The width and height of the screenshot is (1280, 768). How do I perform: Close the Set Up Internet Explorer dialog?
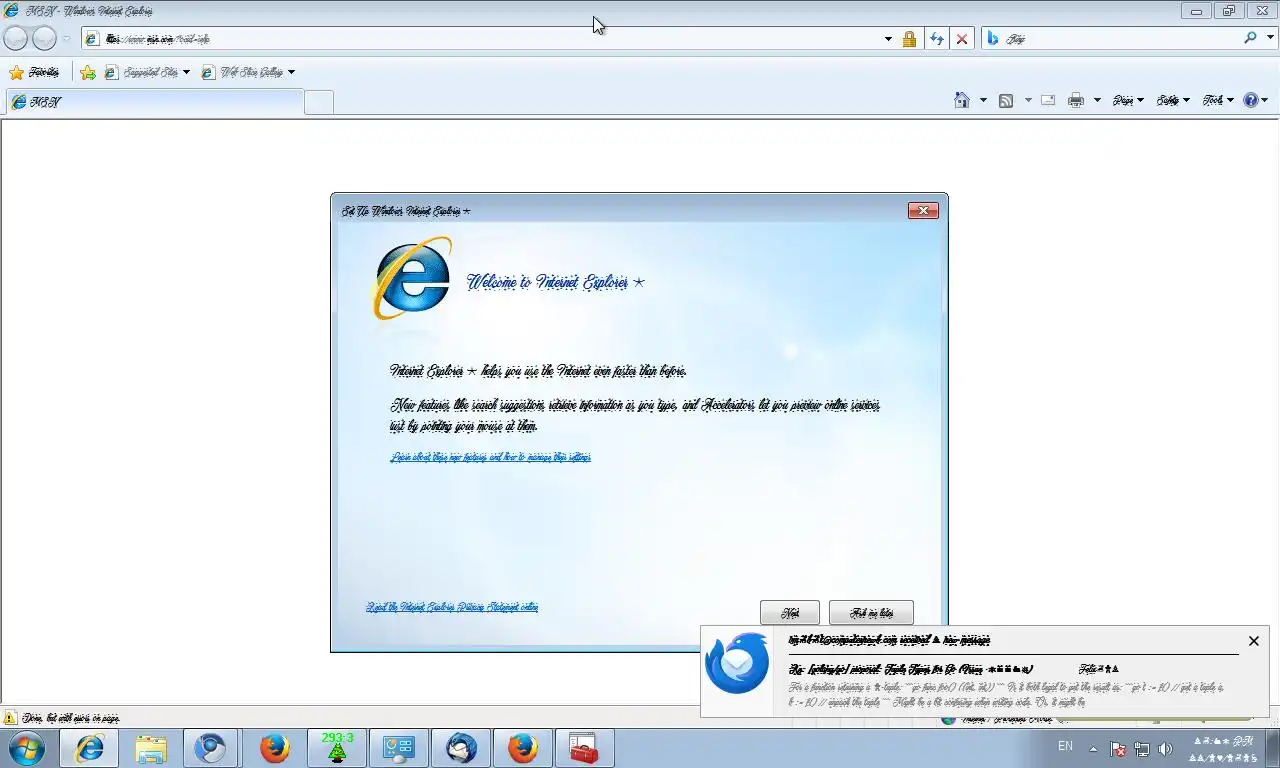[x=923, y=210]
